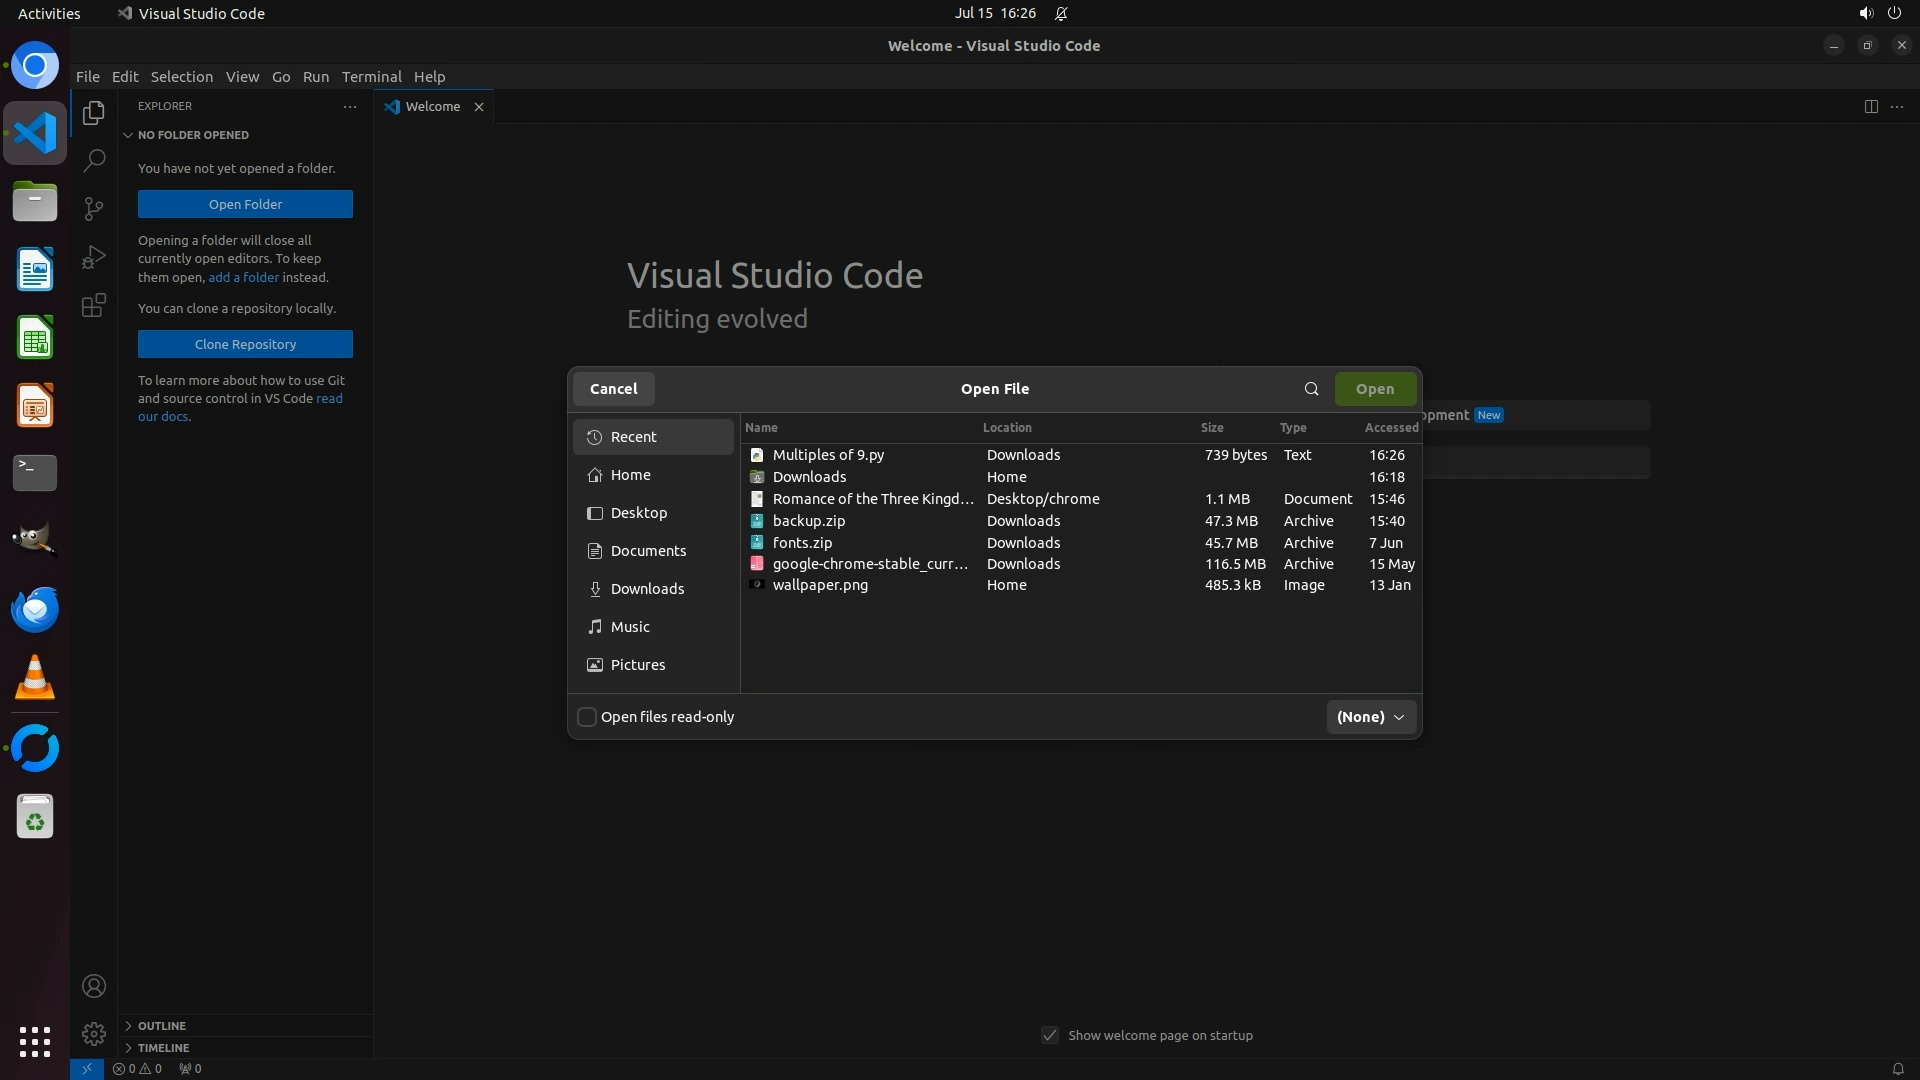
Task: Open Extensions view icon
Action: pyautogui.click(x=94, y=306)
